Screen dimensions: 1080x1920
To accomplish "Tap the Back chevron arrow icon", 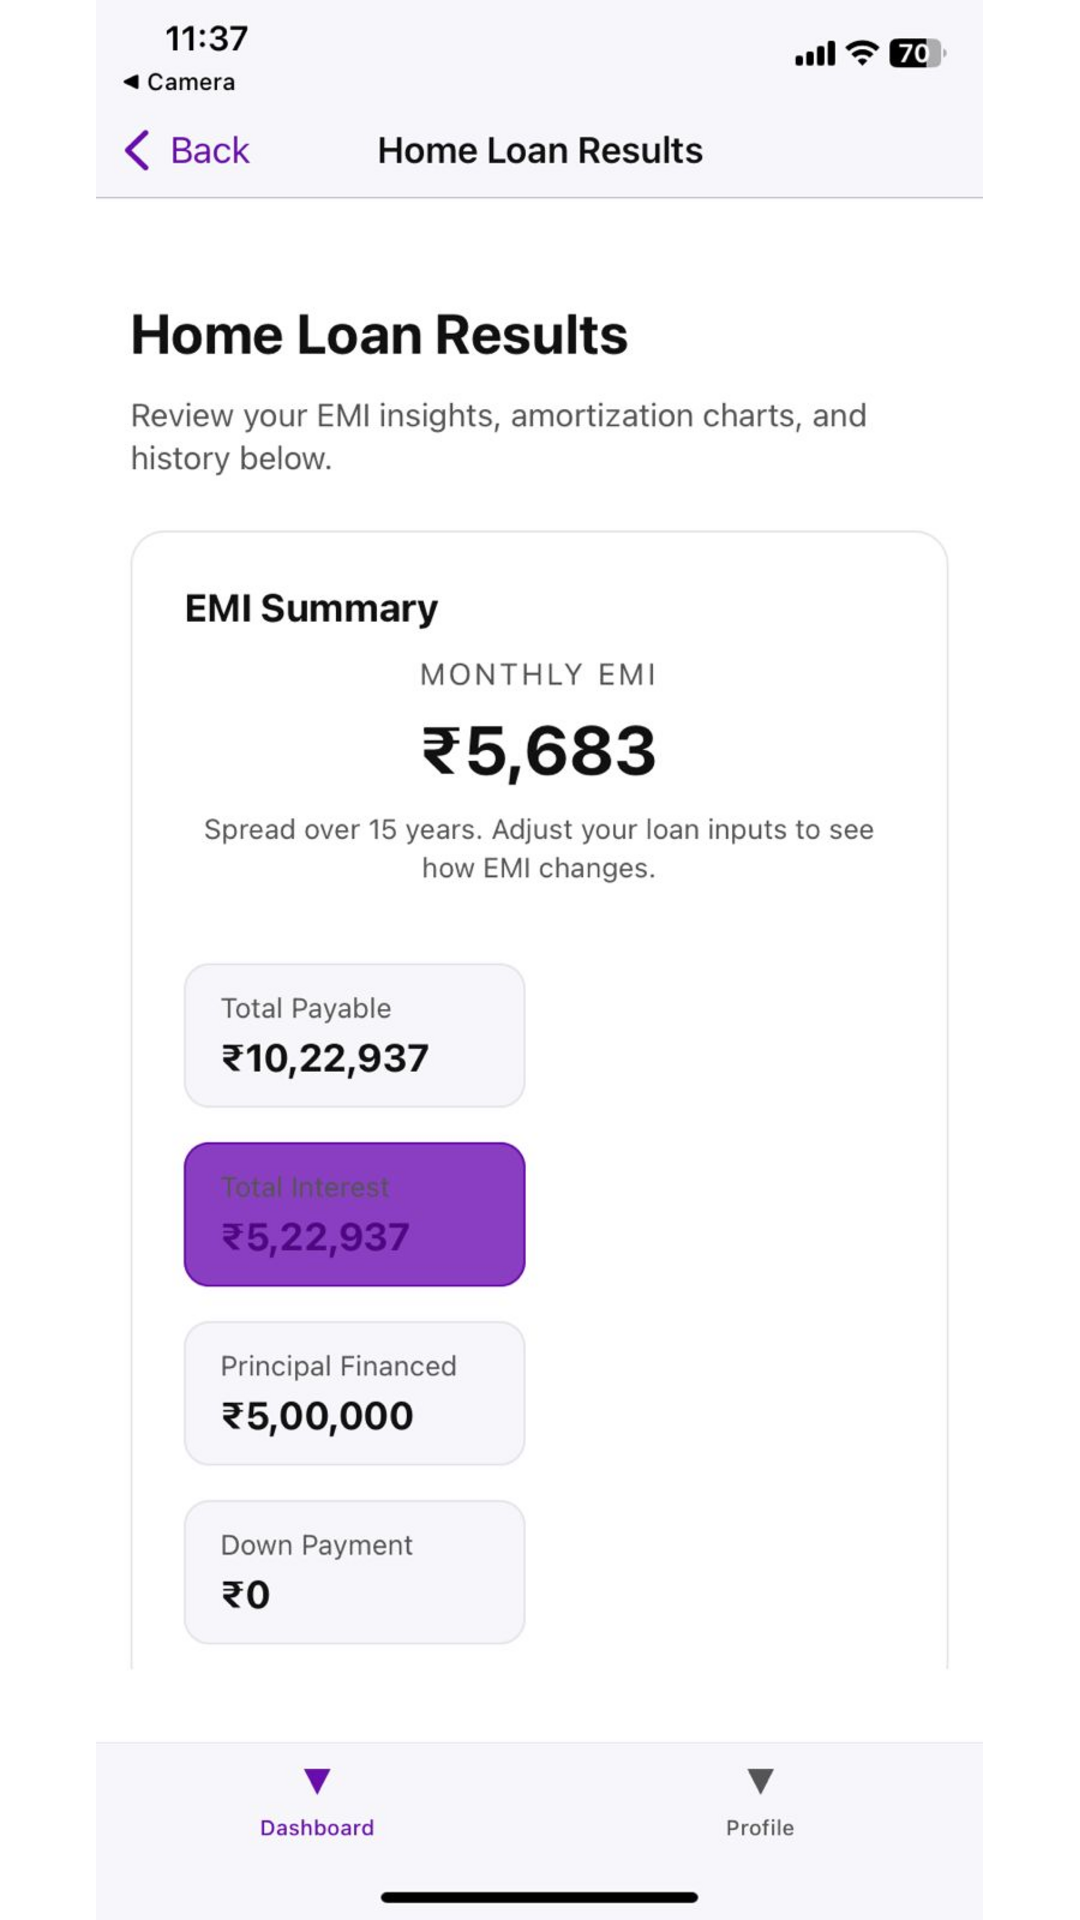I will [138, 151].
